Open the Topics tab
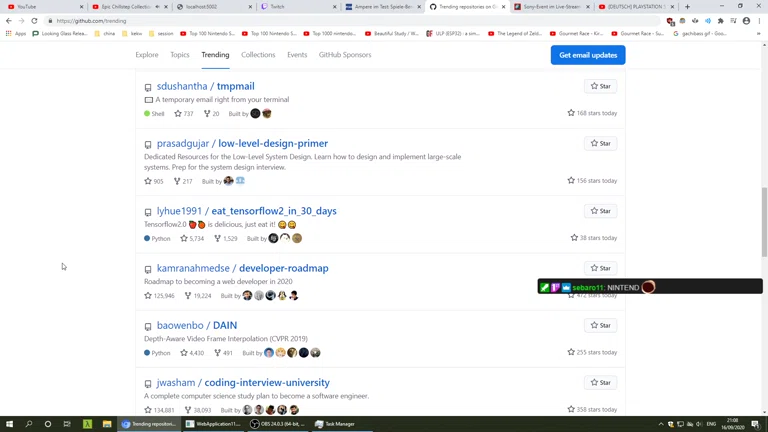Screen dimensions: 768x432 180,55
